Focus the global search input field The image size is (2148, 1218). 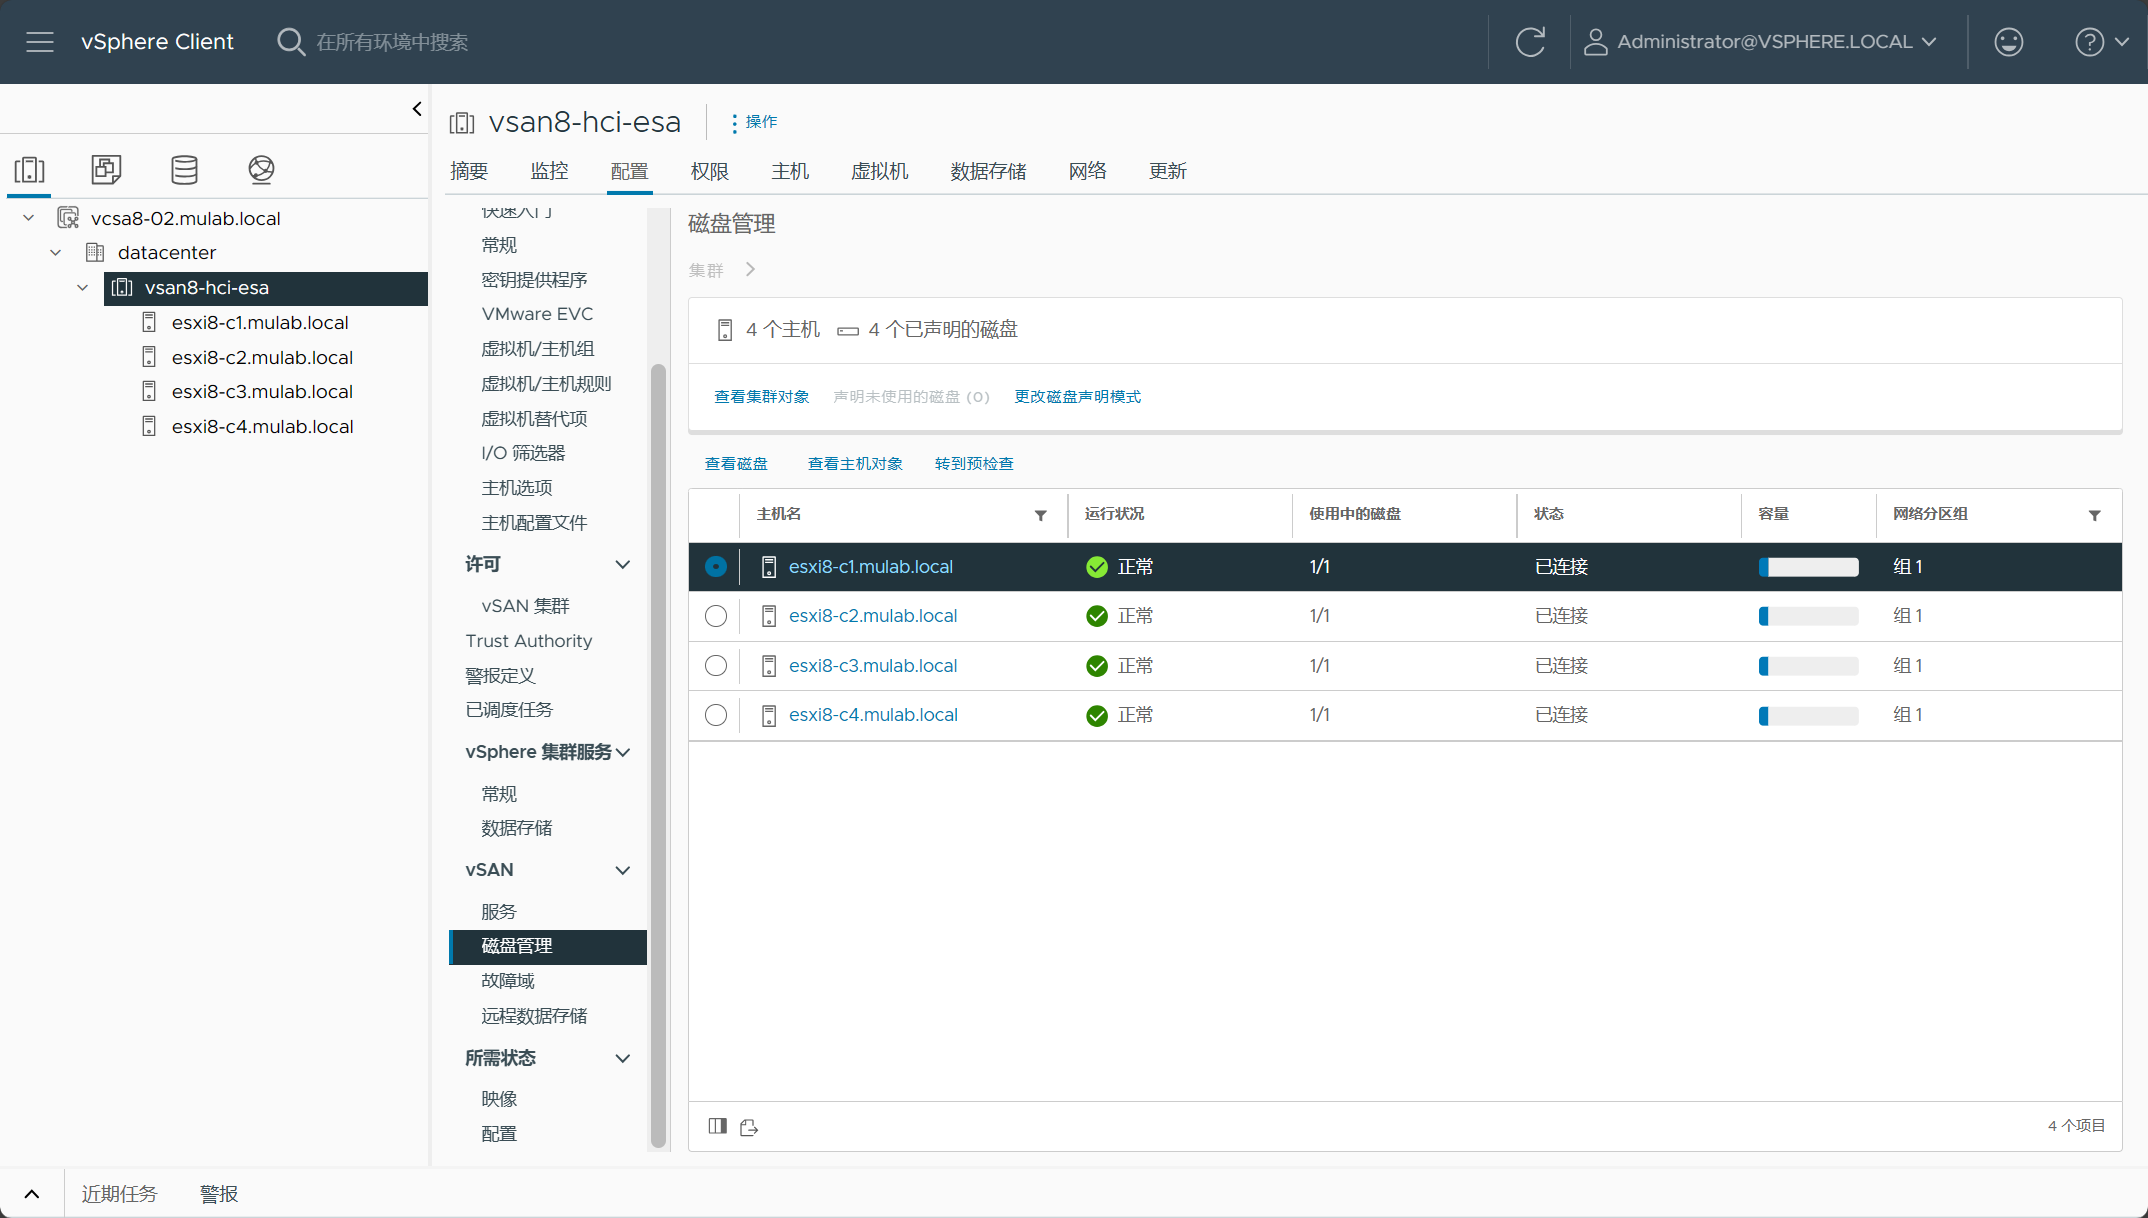click(x=392, y=42)
